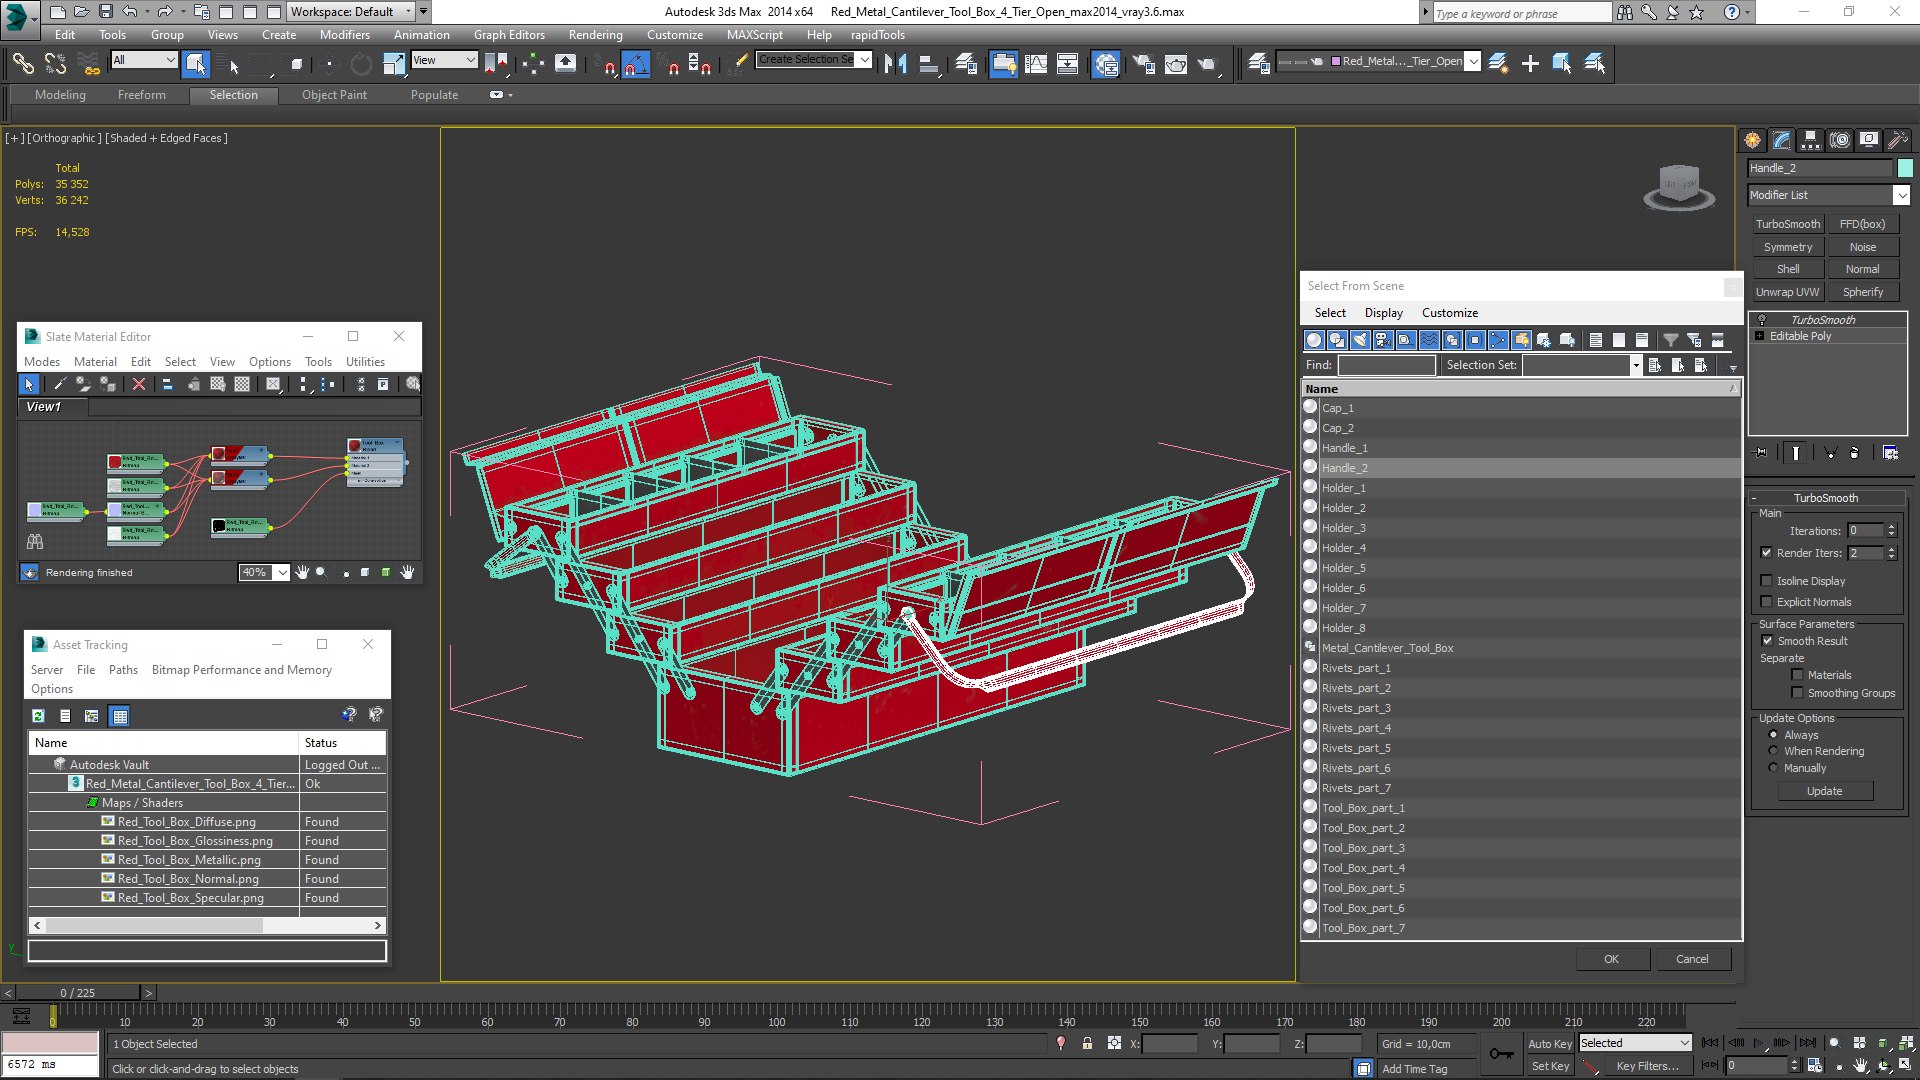Open the Mirror tool in main toolbar
Viewport: 1920px width, 1080px height.
(x=895, y=64)
